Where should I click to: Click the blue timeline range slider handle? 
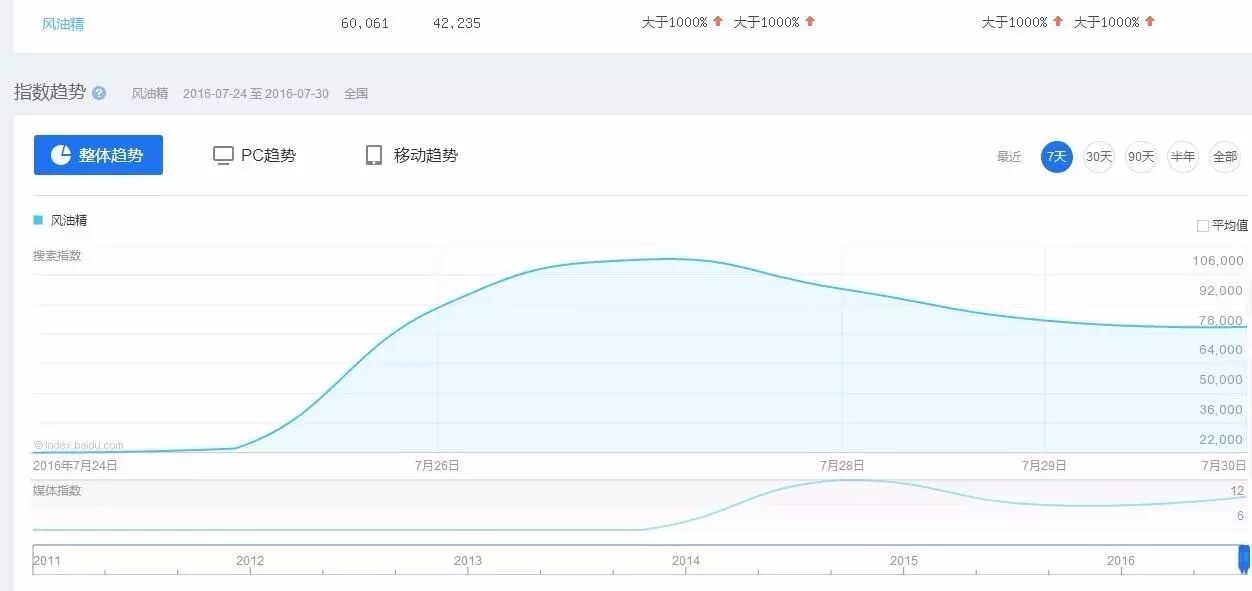[1244, 558]
